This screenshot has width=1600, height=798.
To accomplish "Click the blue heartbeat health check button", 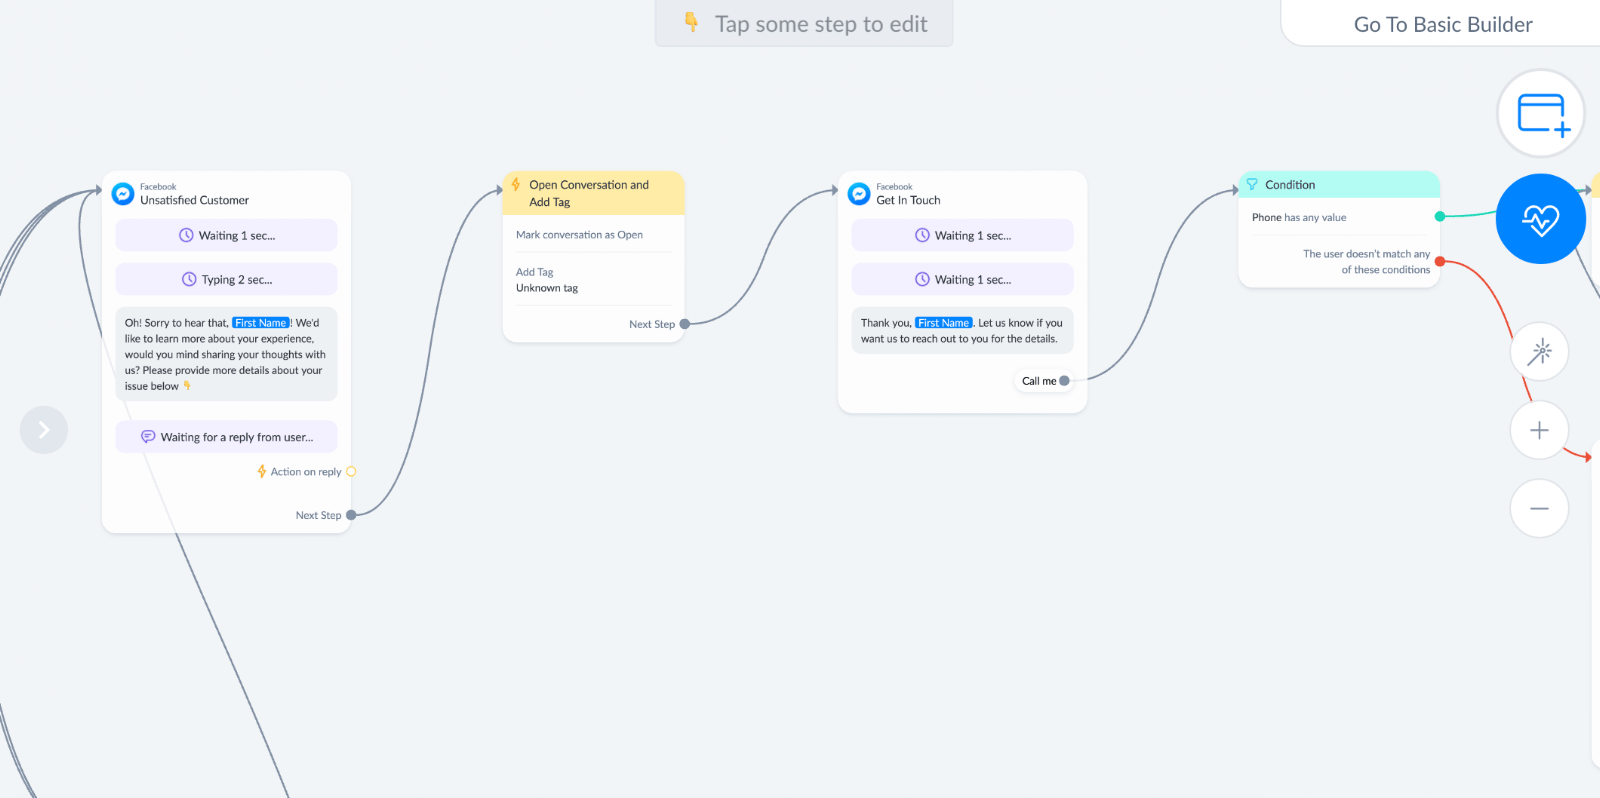I will [1541, 219].
